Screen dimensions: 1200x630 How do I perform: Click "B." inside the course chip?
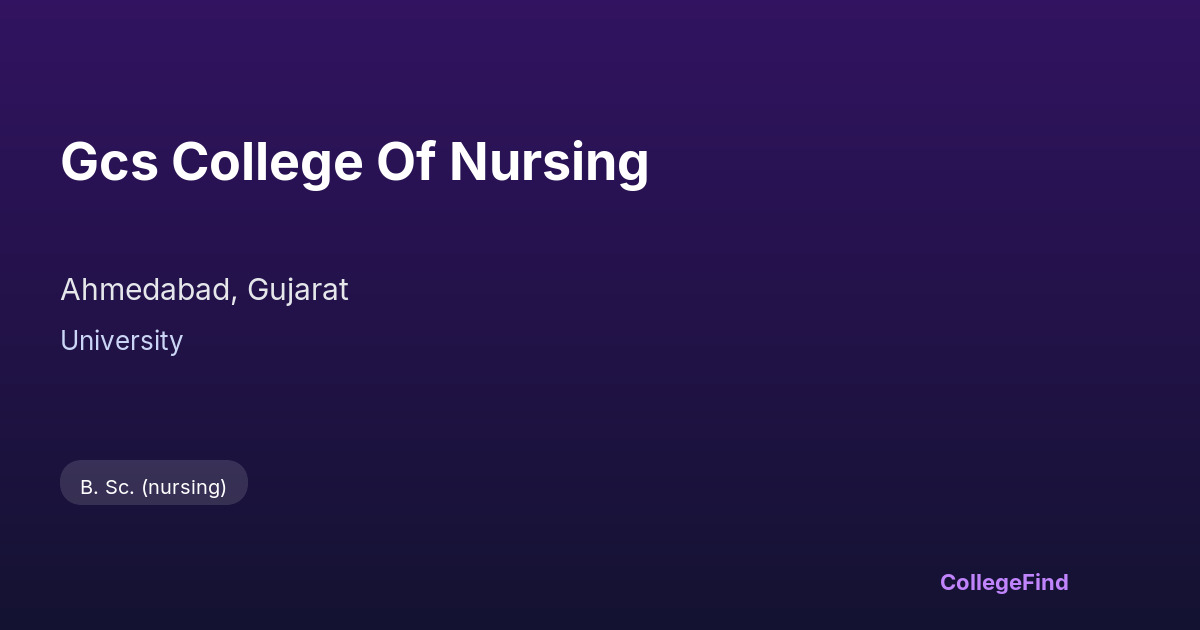[88, 487]
